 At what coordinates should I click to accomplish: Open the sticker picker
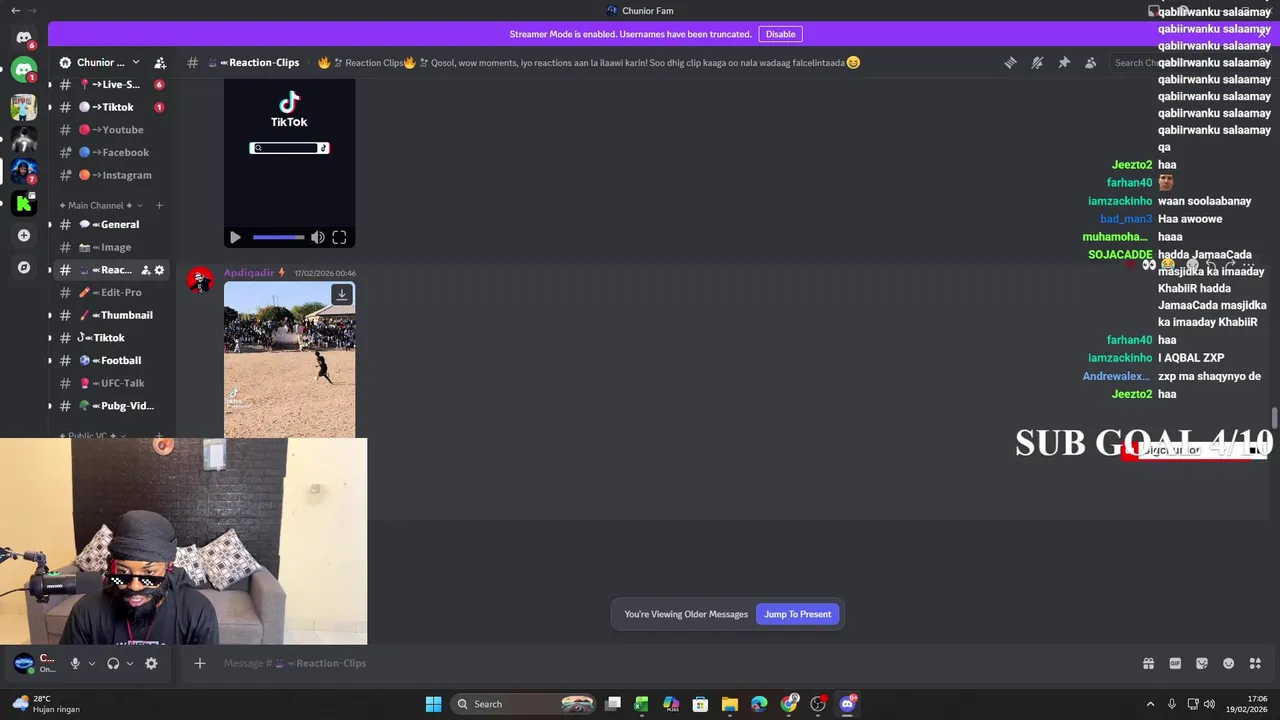coord(1202,663)
